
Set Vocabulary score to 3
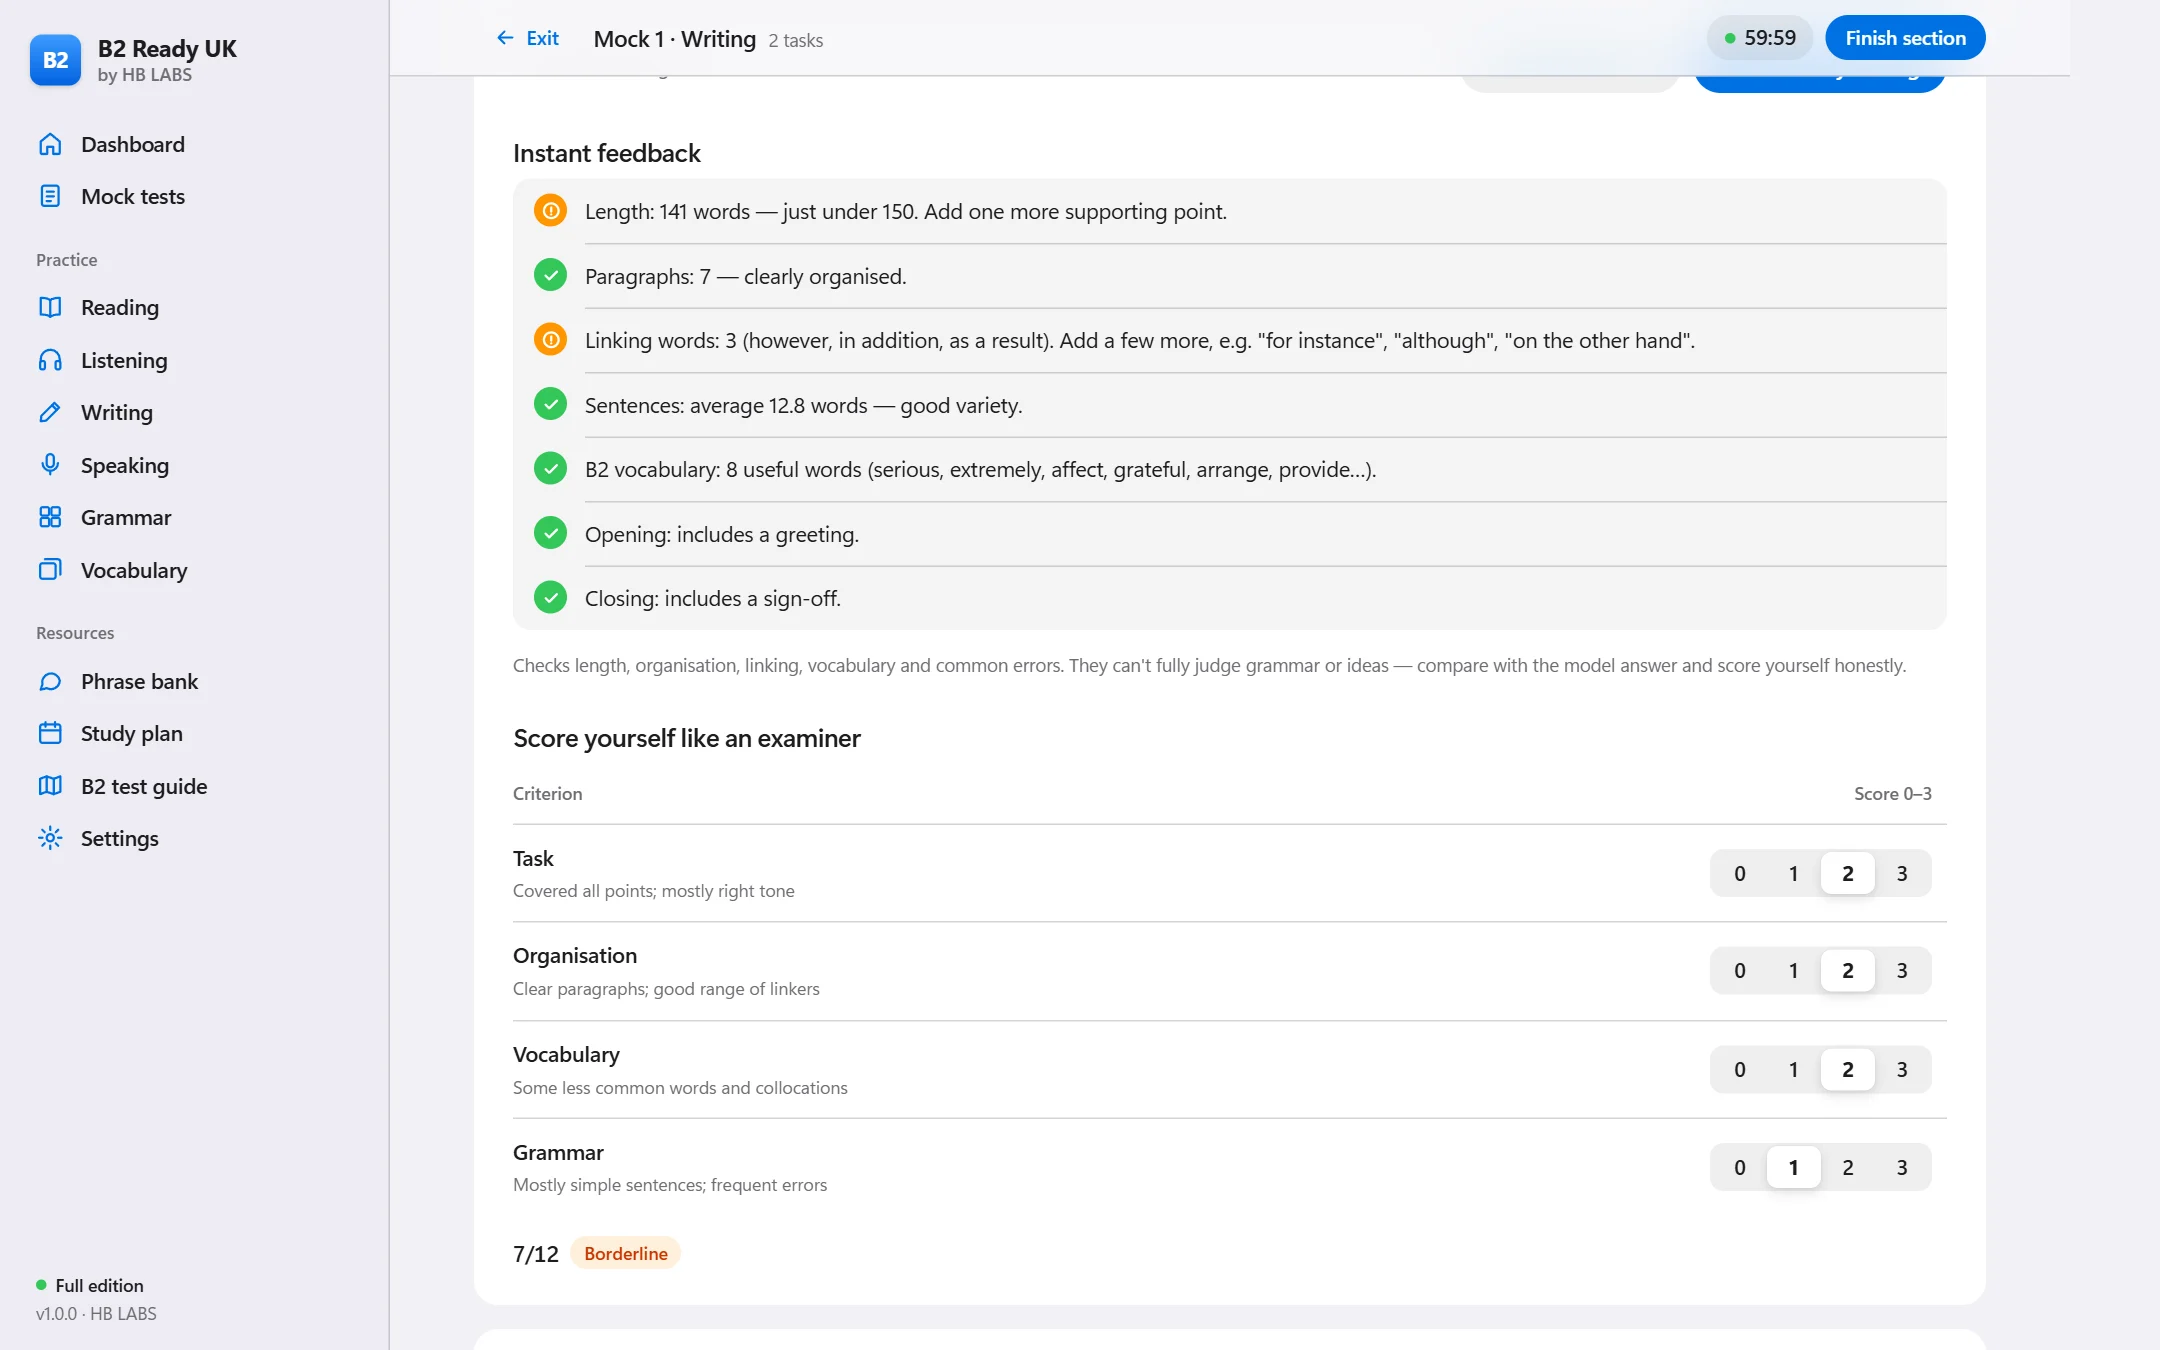1902,1069
